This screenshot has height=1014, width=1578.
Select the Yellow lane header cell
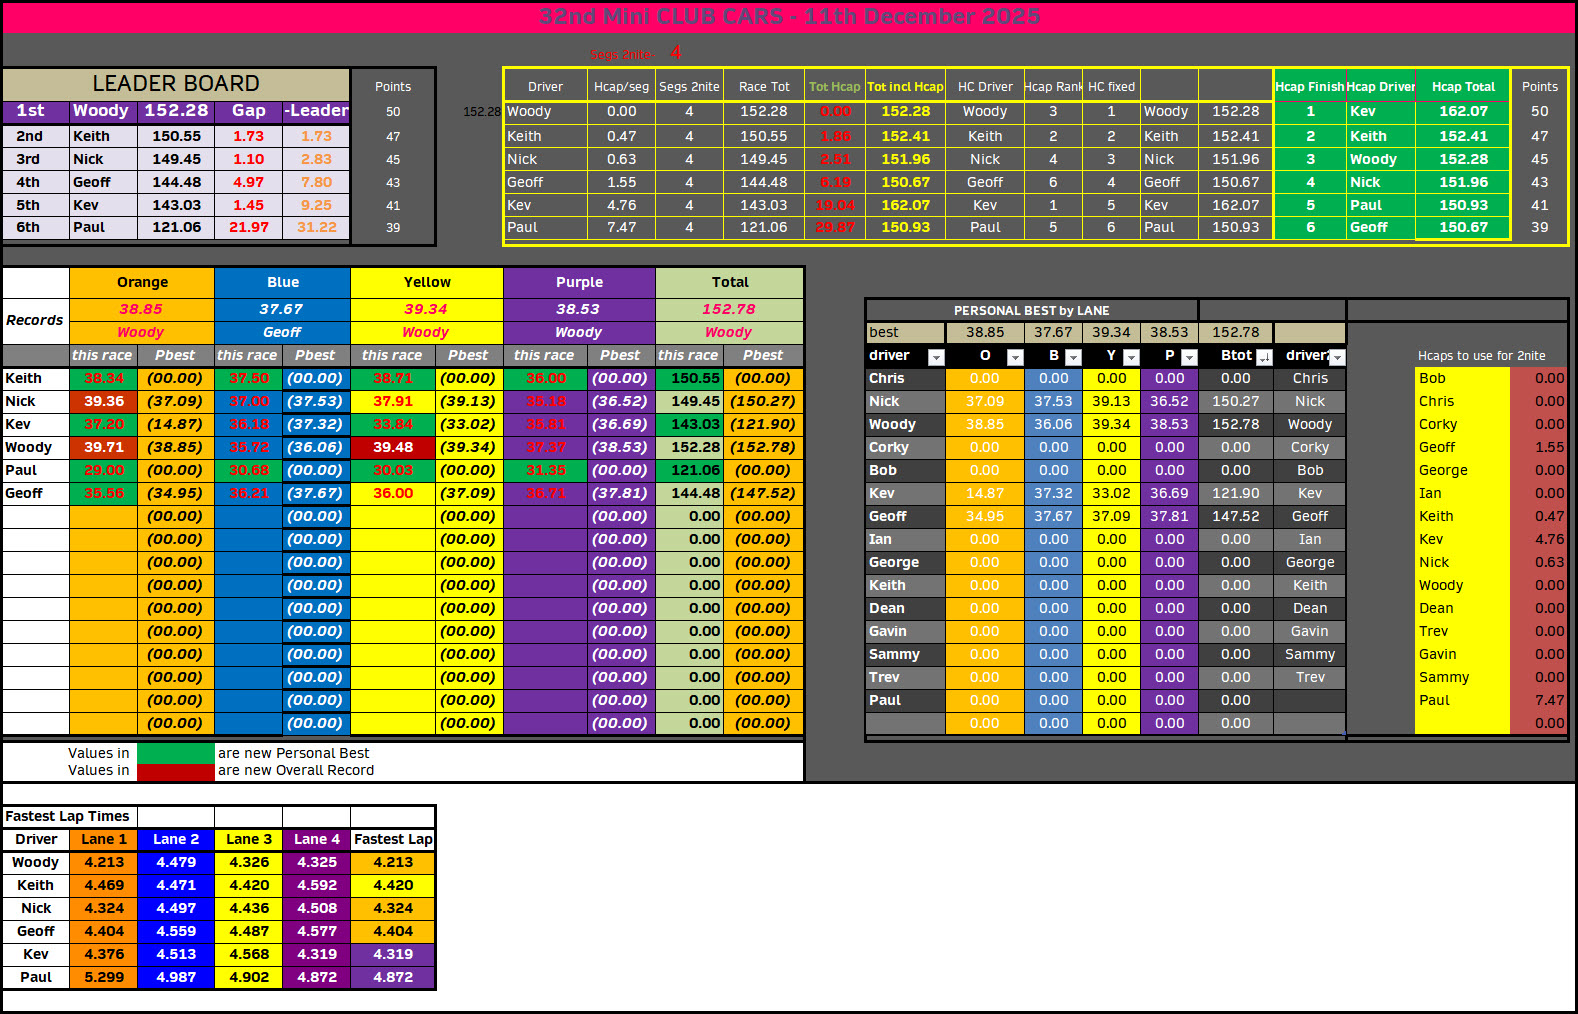coord(427,282)
